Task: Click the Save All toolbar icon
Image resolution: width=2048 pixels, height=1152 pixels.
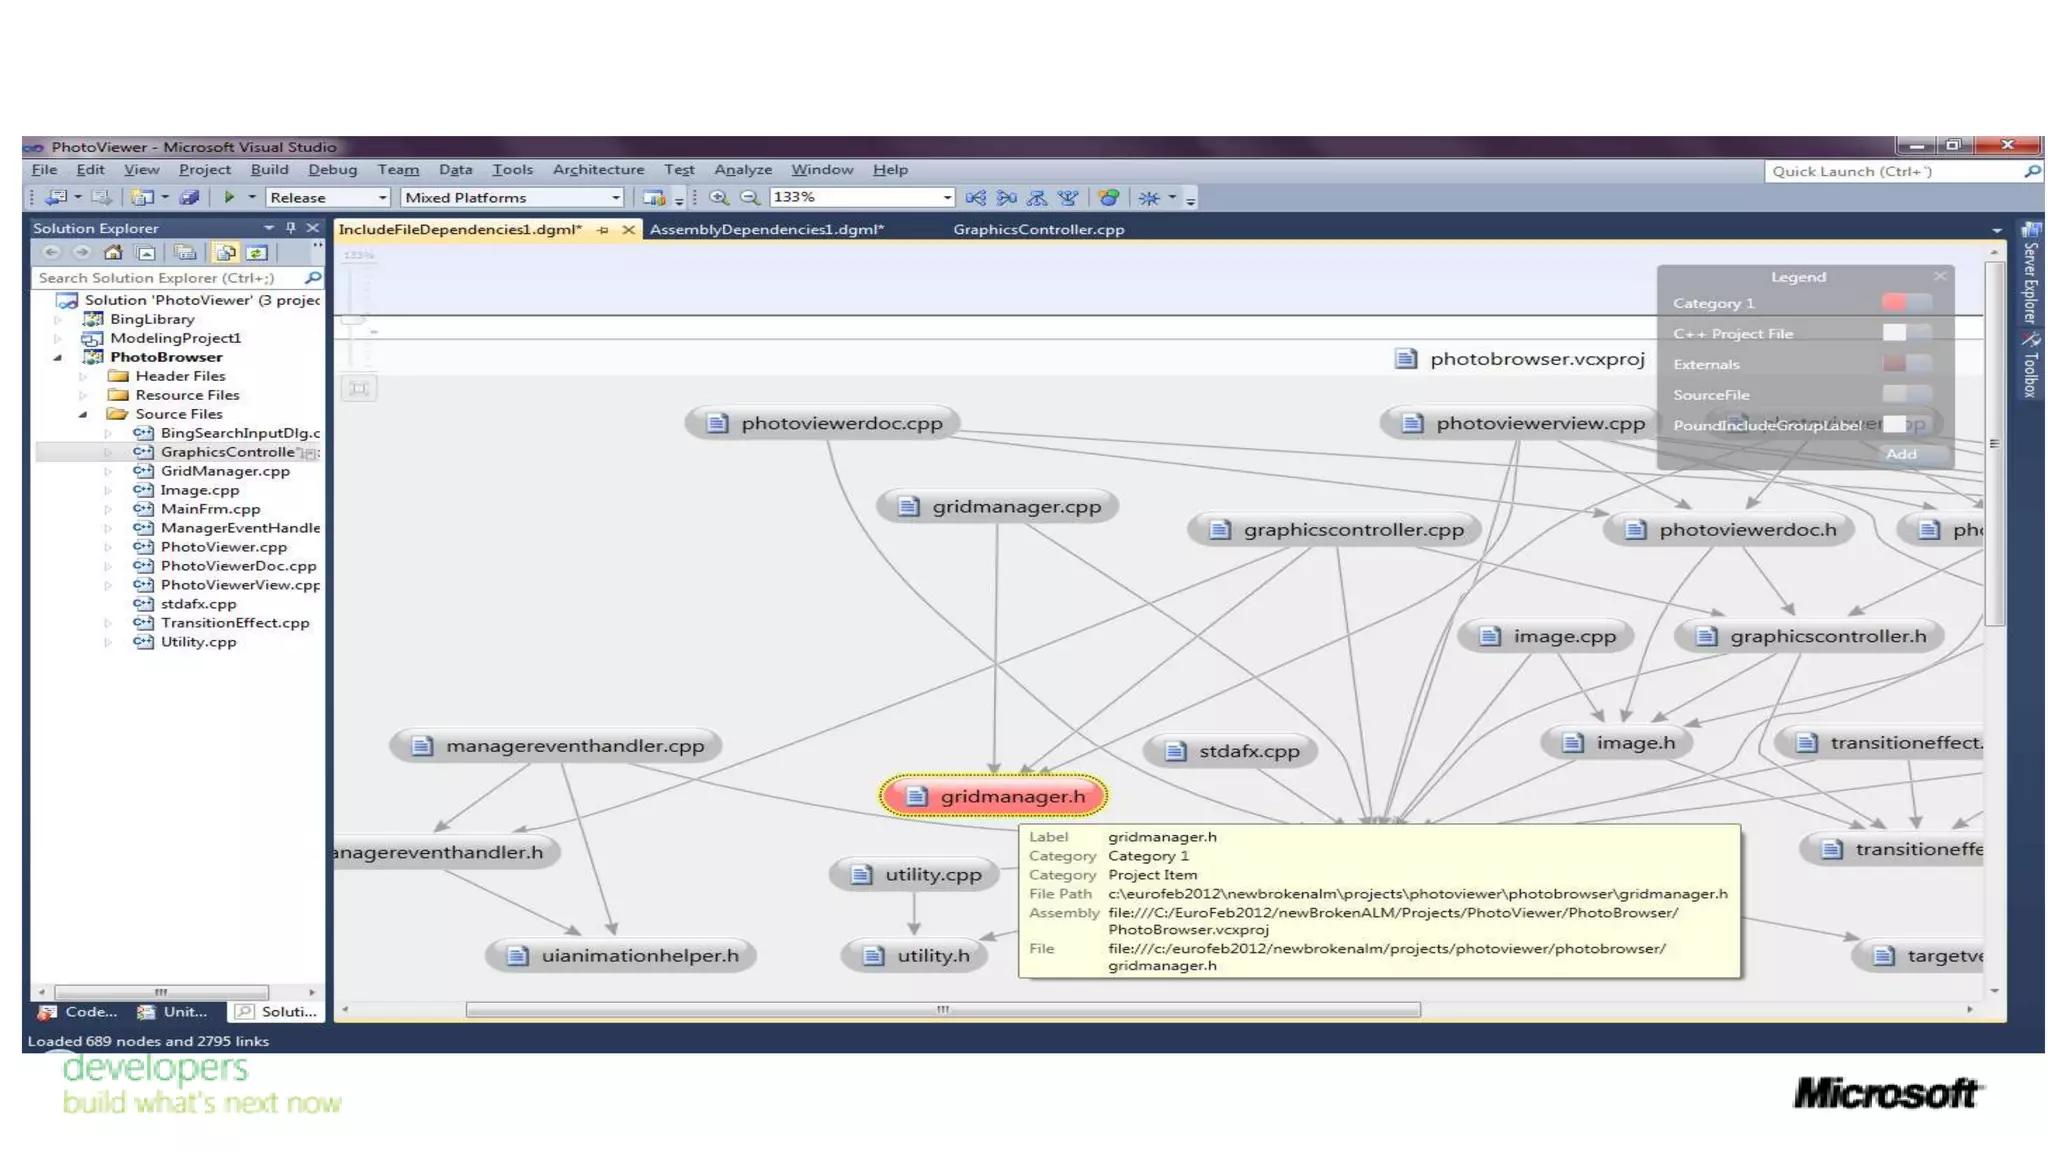Action: pyautogui.click(x=189, y=198)
